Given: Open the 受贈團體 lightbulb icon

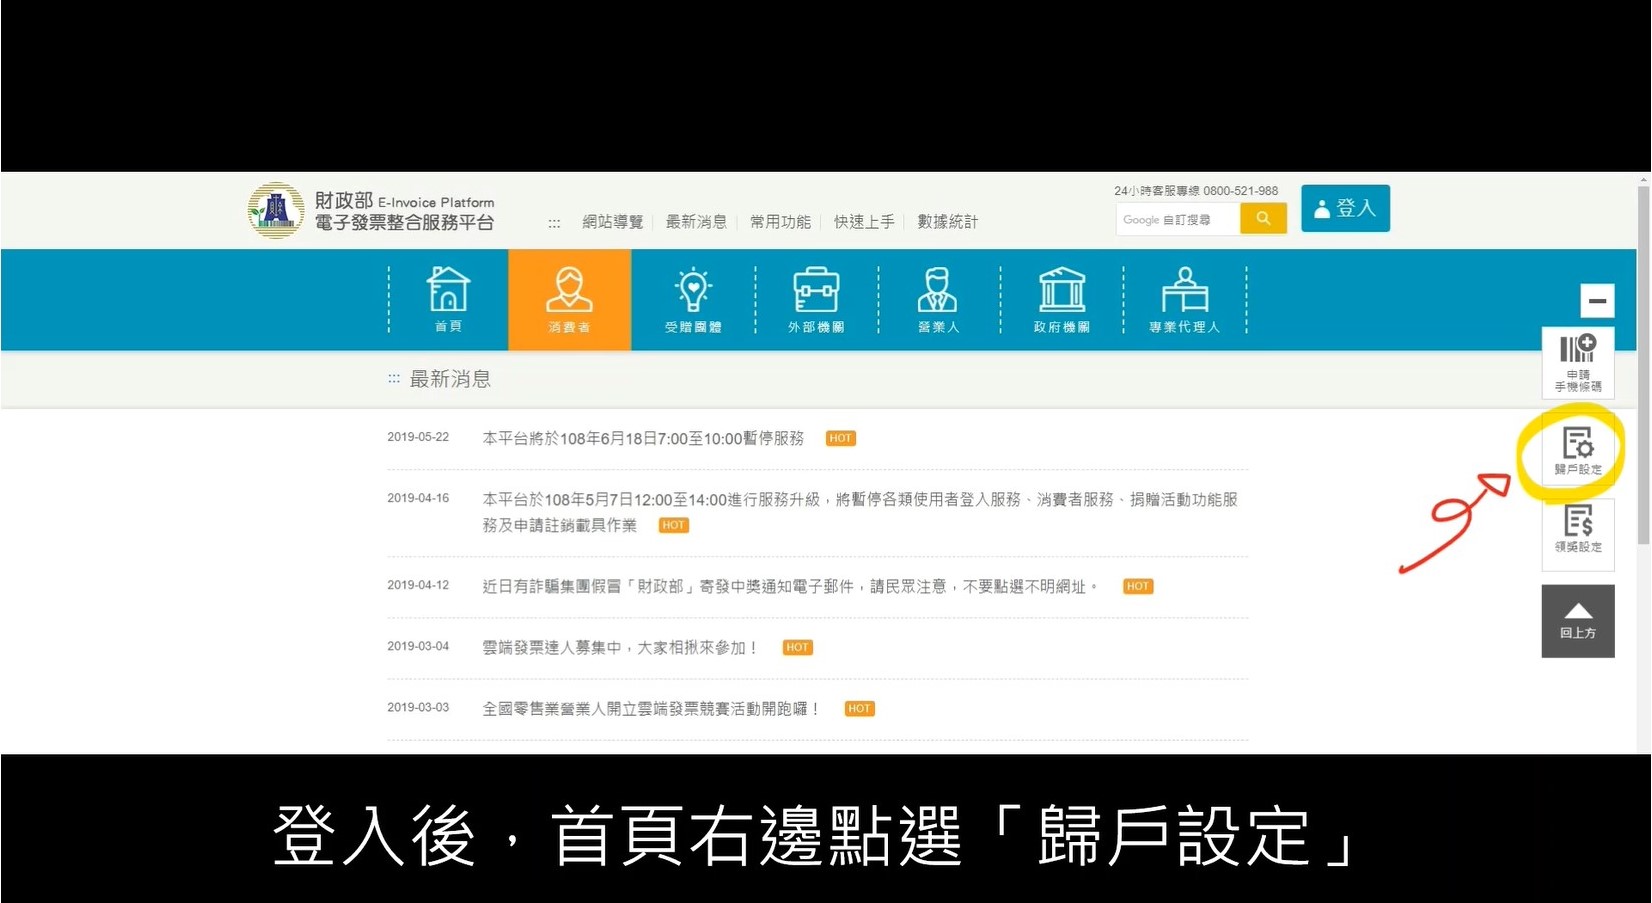Looking at the screenshot, I should 693,299.
